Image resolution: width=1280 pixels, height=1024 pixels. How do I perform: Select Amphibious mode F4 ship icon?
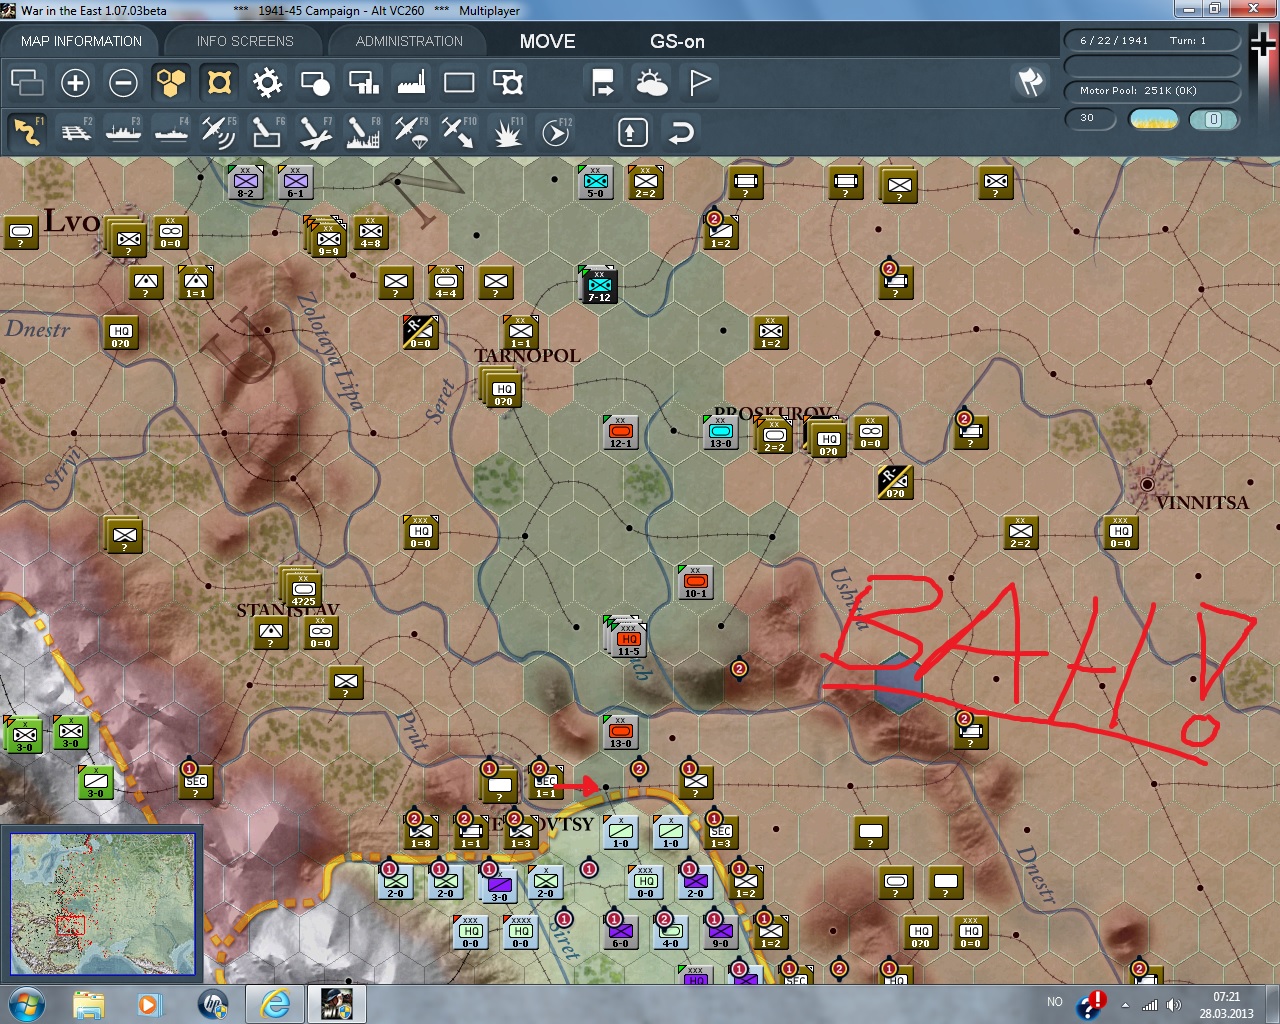171,132
